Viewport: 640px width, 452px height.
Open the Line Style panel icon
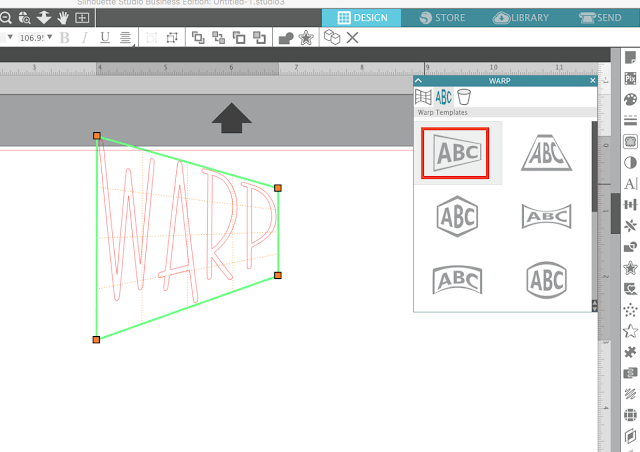[630, 120]
